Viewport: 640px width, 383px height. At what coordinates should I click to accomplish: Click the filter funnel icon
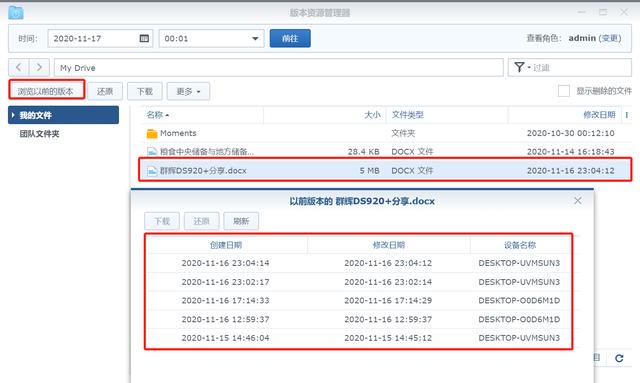519,67
